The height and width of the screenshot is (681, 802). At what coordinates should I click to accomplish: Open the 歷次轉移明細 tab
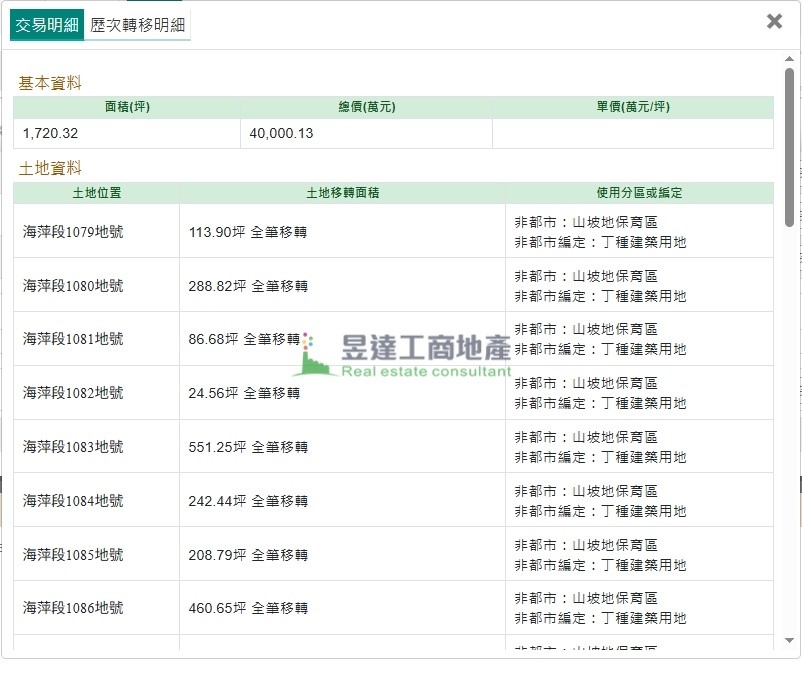click(x=137, y=25)
